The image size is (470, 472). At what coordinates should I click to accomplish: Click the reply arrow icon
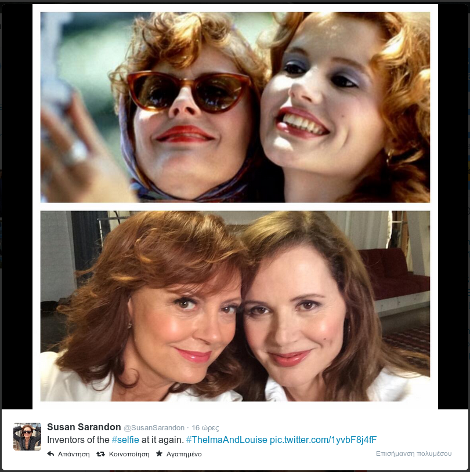click(51, 454)
